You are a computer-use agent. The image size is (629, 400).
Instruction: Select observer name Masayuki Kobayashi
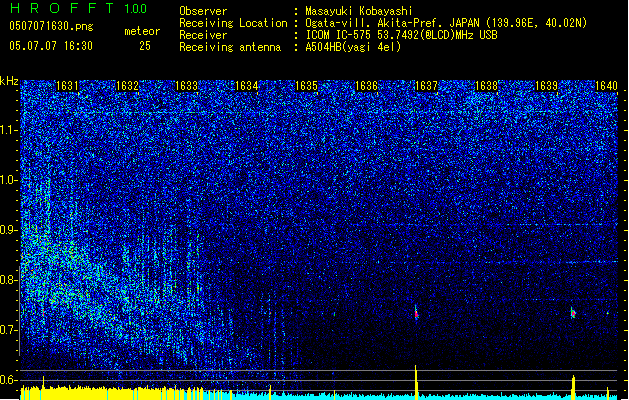(359, 11)
